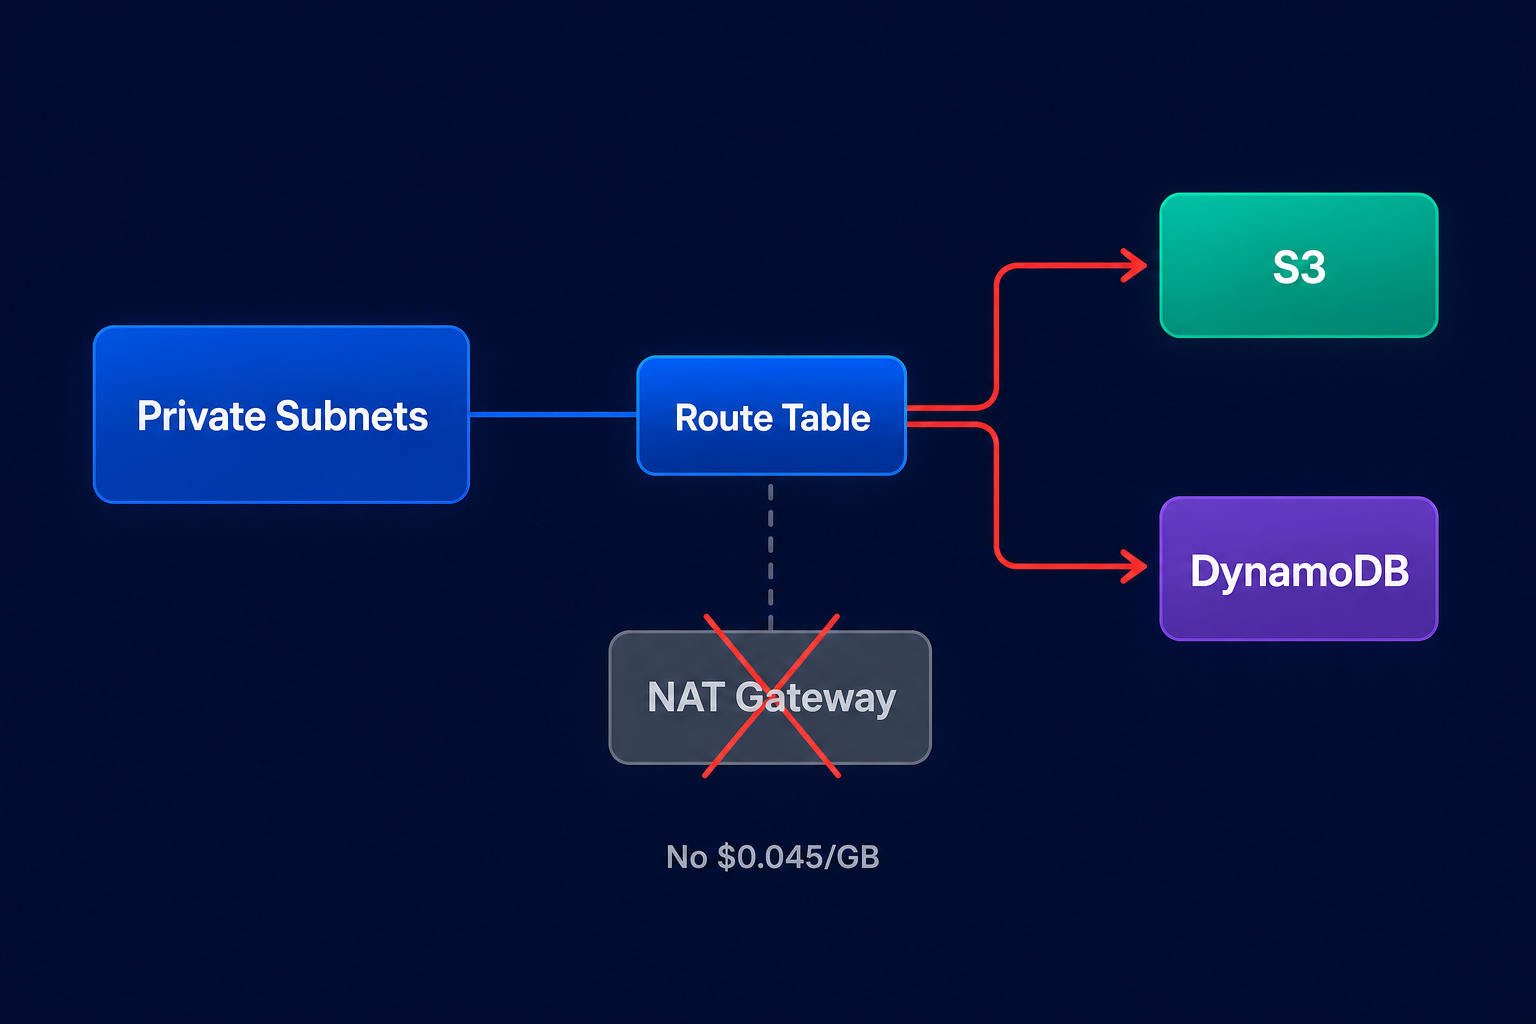1536x1024 pixels.
Task: Click the "No $0.045/GB" caption text
Action: click(773, 857)
